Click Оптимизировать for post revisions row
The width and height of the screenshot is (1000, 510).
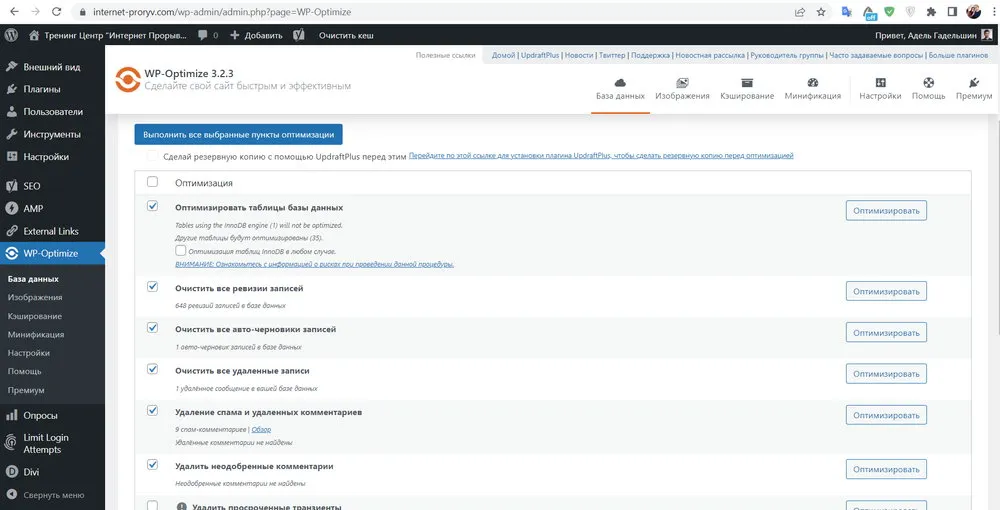(x=886, y=291)
